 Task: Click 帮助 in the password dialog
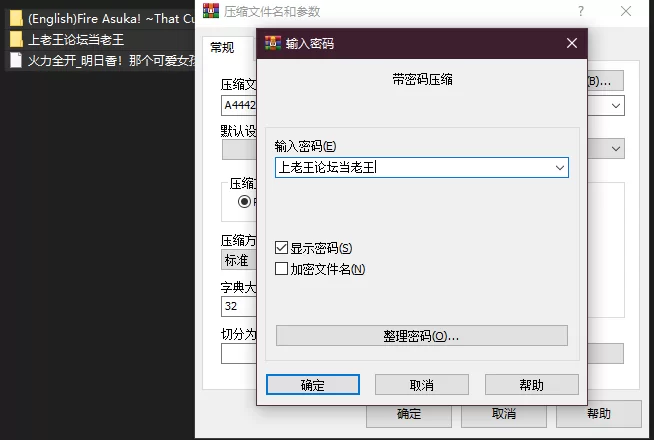(531, 385)
